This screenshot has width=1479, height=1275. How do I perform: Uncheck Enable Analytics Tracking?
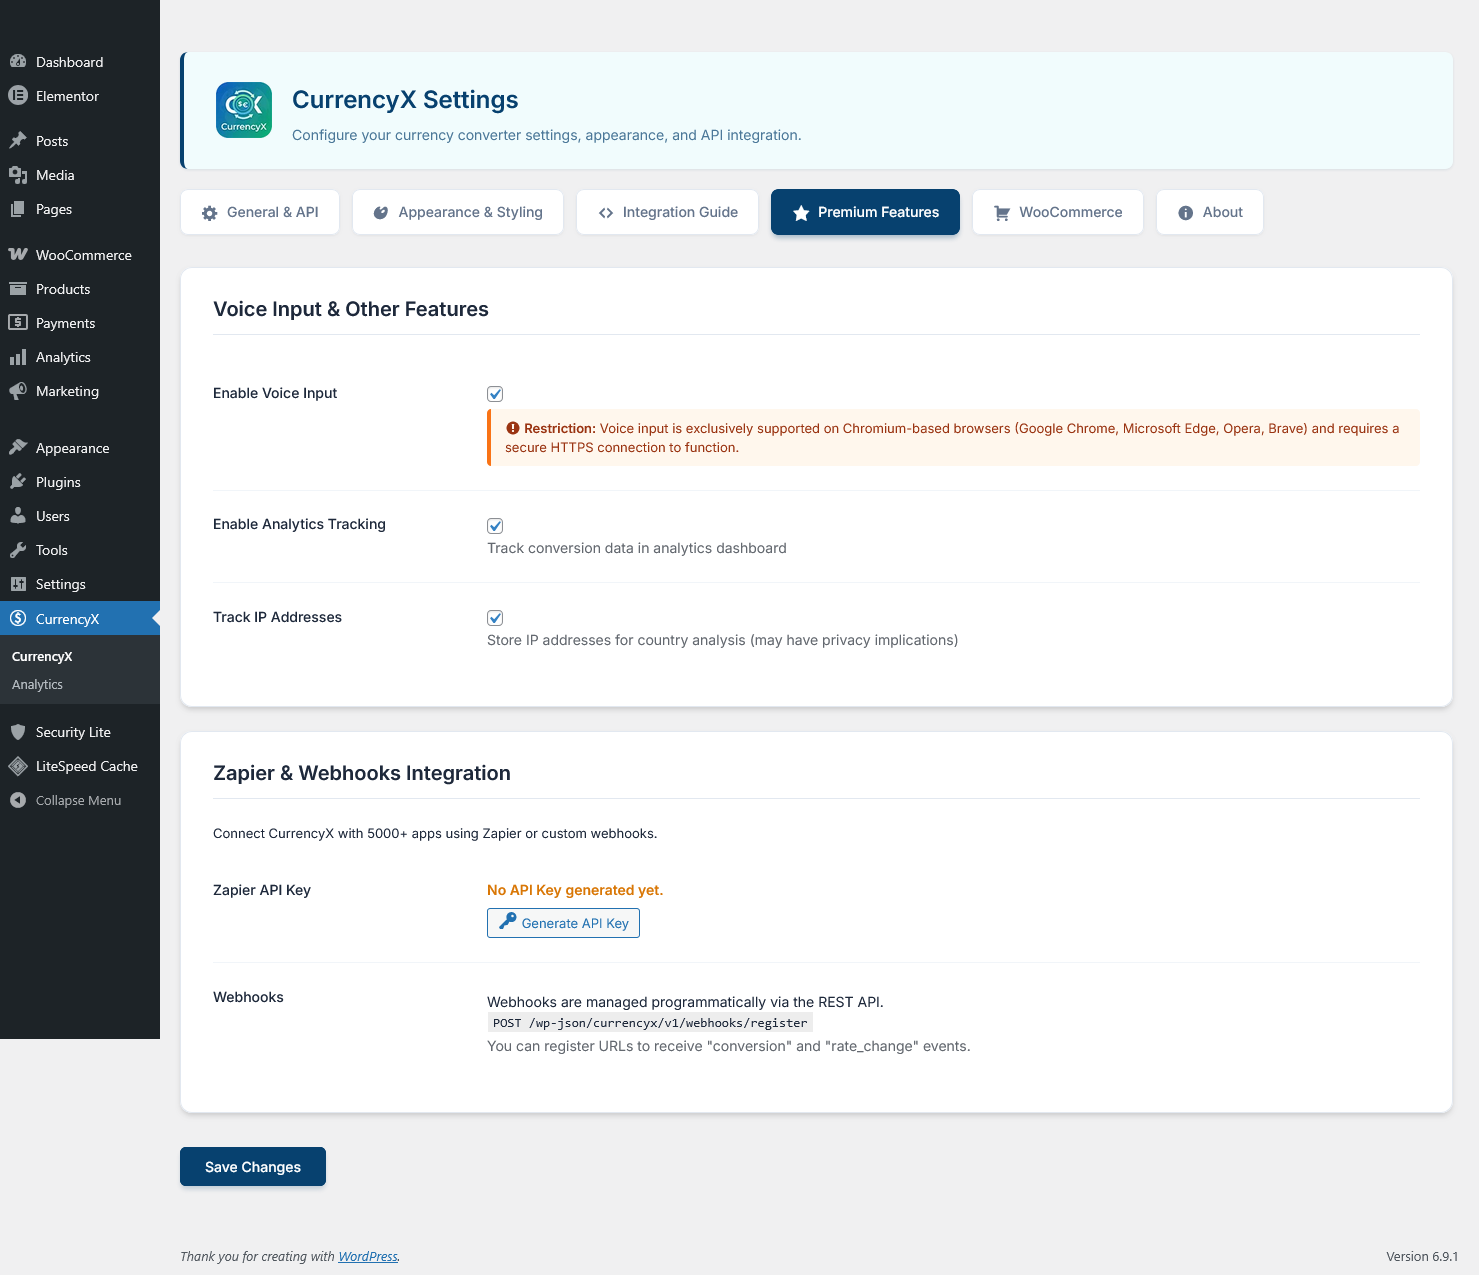coord(495,525)
